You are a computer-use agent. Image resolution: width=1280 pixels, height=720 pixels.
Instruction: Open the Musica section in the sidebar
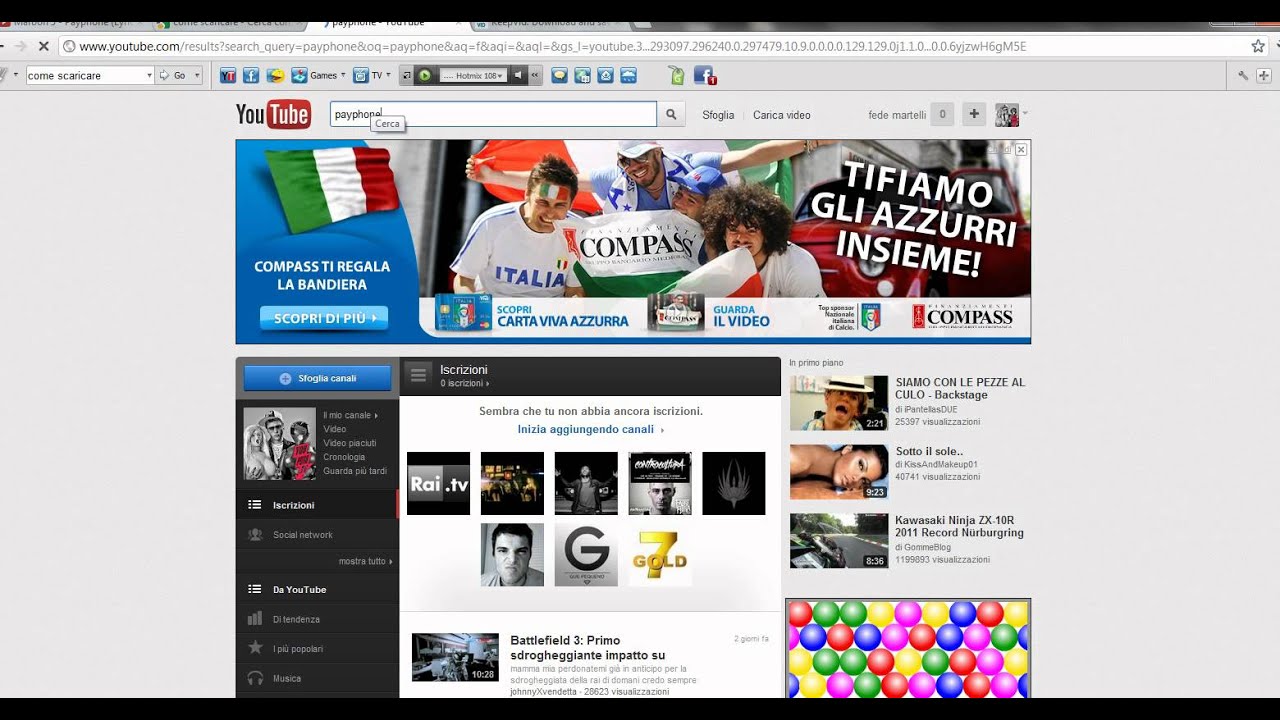point(287,679)
